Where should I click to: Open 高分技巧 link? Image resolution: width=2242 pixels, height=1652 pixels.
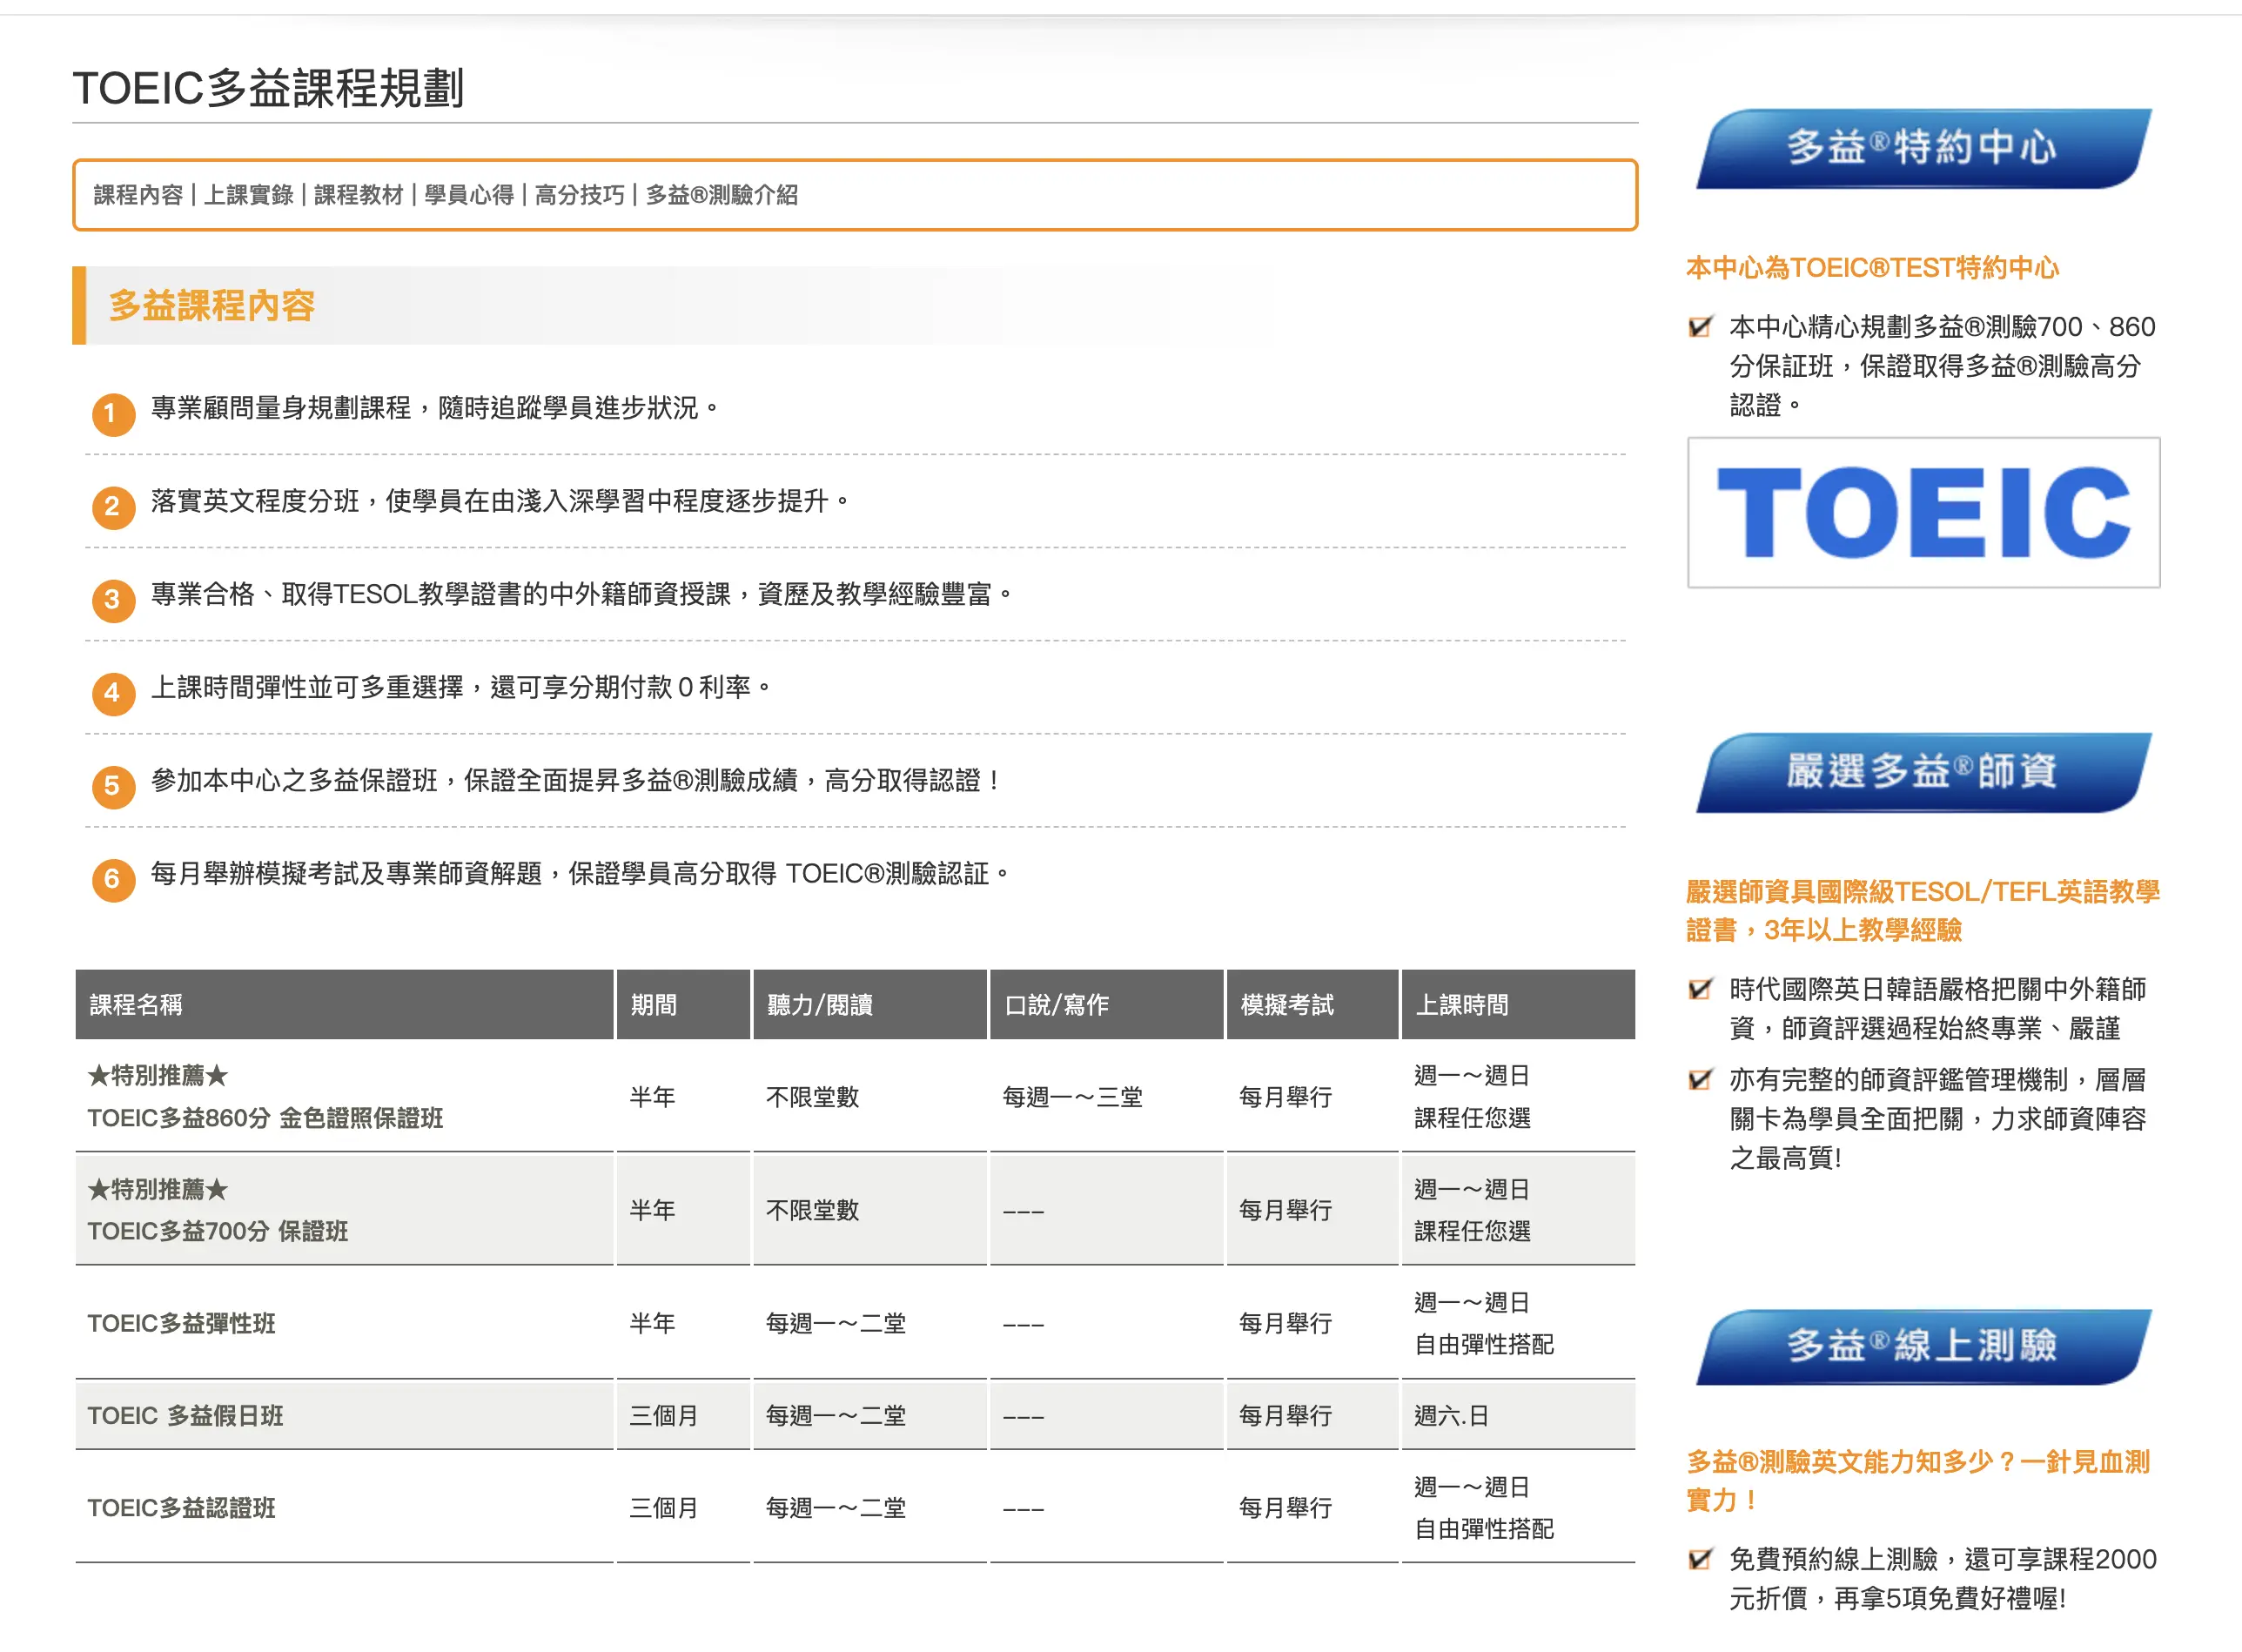pos(579,195)
